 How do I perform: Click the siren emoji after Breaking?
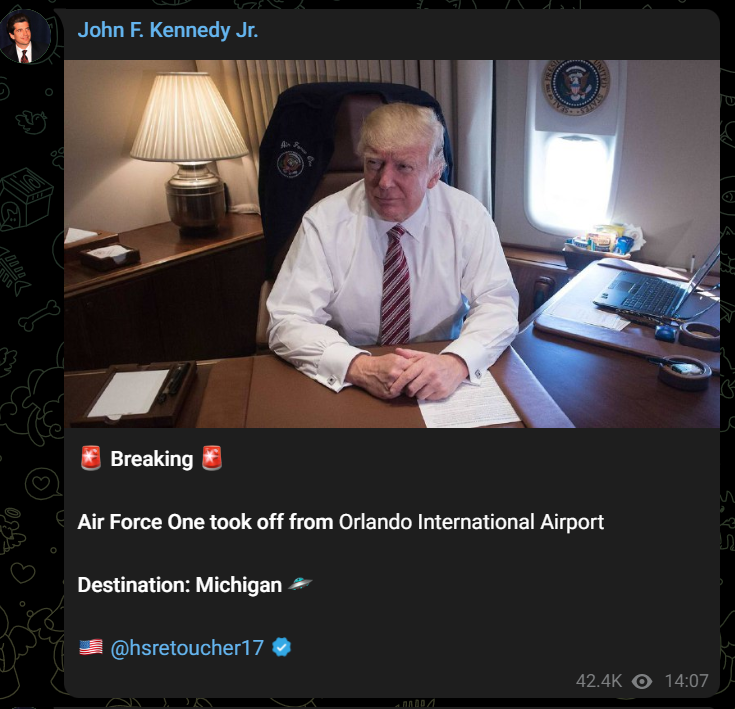[212, 458]
